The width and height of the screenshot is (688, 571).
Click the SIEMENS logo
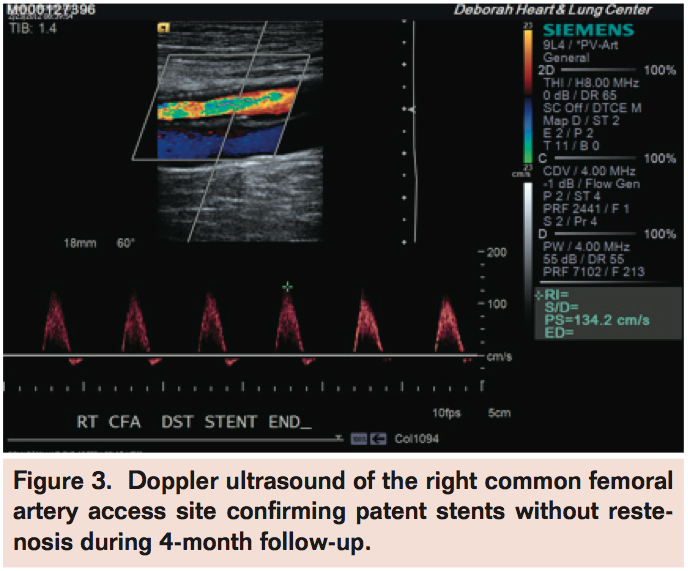588,30
